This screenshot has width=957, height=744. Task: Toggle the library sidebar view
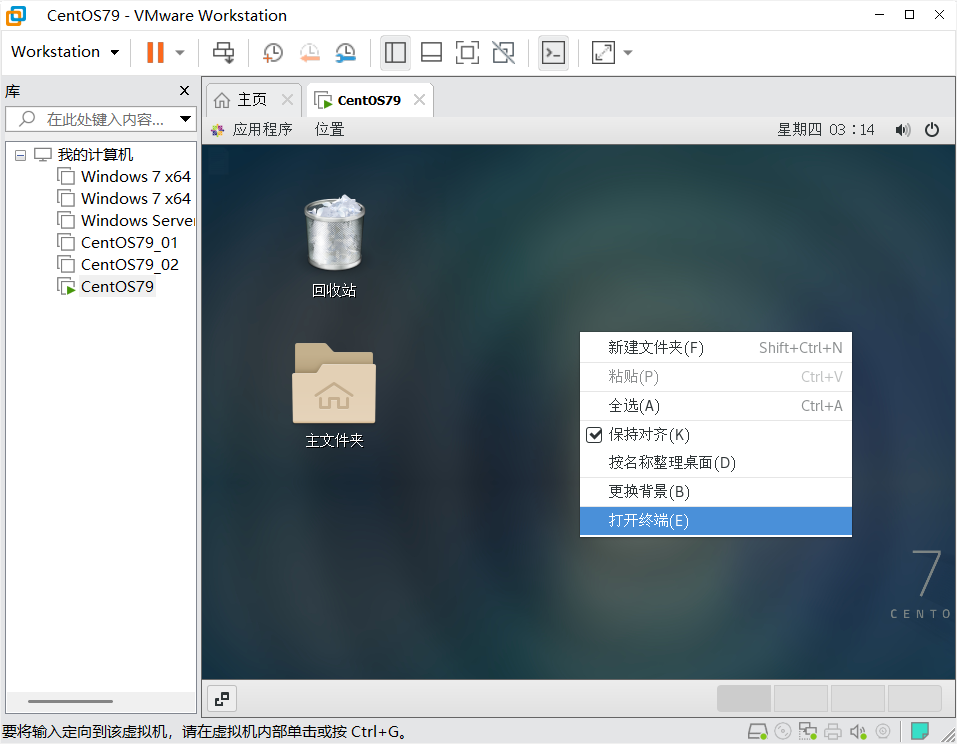pos(395,52)
